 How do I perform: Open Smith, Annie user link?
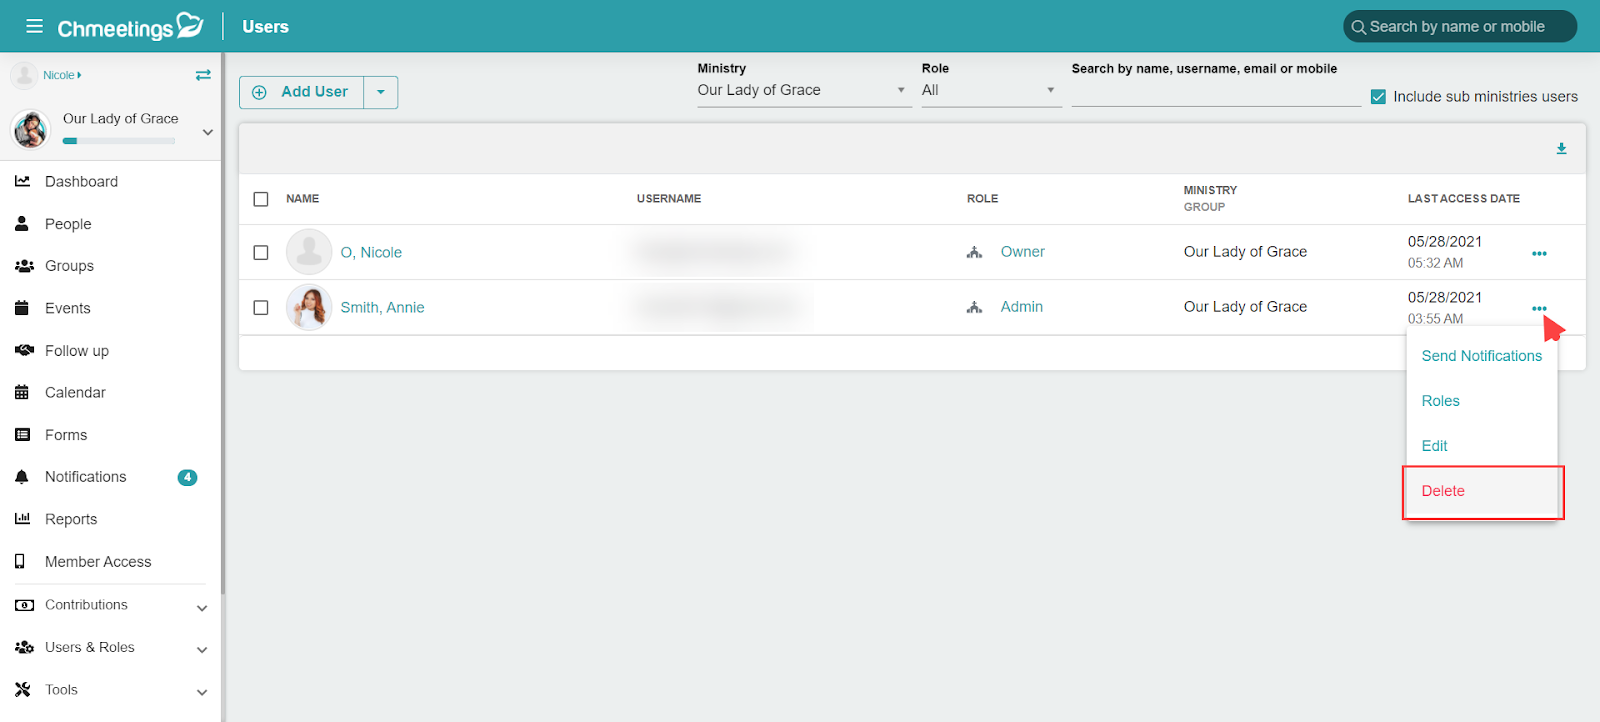382,308
